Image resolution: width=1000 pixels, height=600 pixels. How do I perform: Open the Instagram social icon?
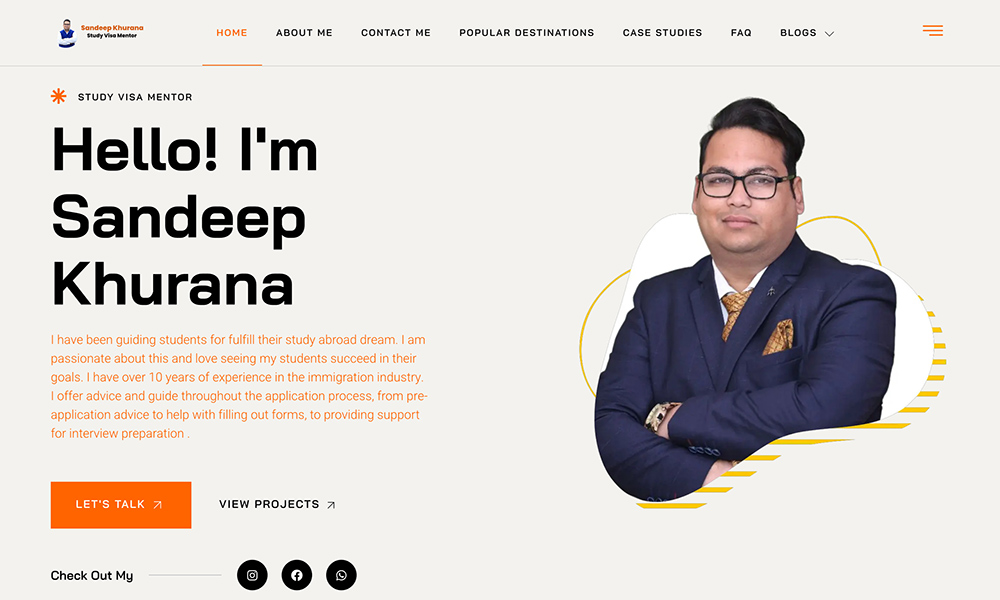pos(252,575)
